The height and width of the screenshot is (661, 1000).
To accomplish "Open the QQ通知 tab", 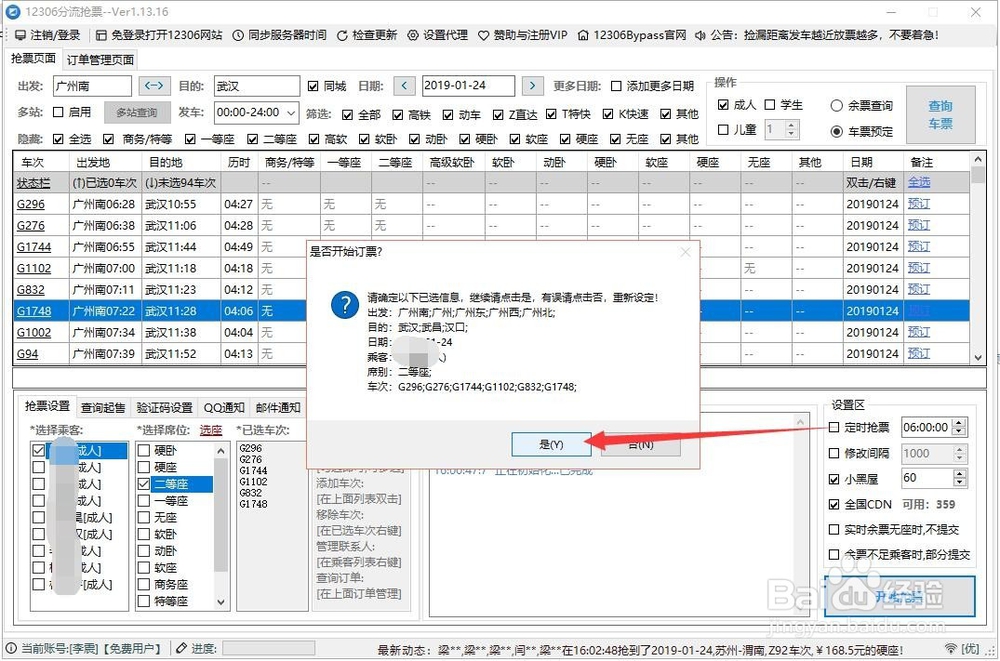I will pos(224,407).
